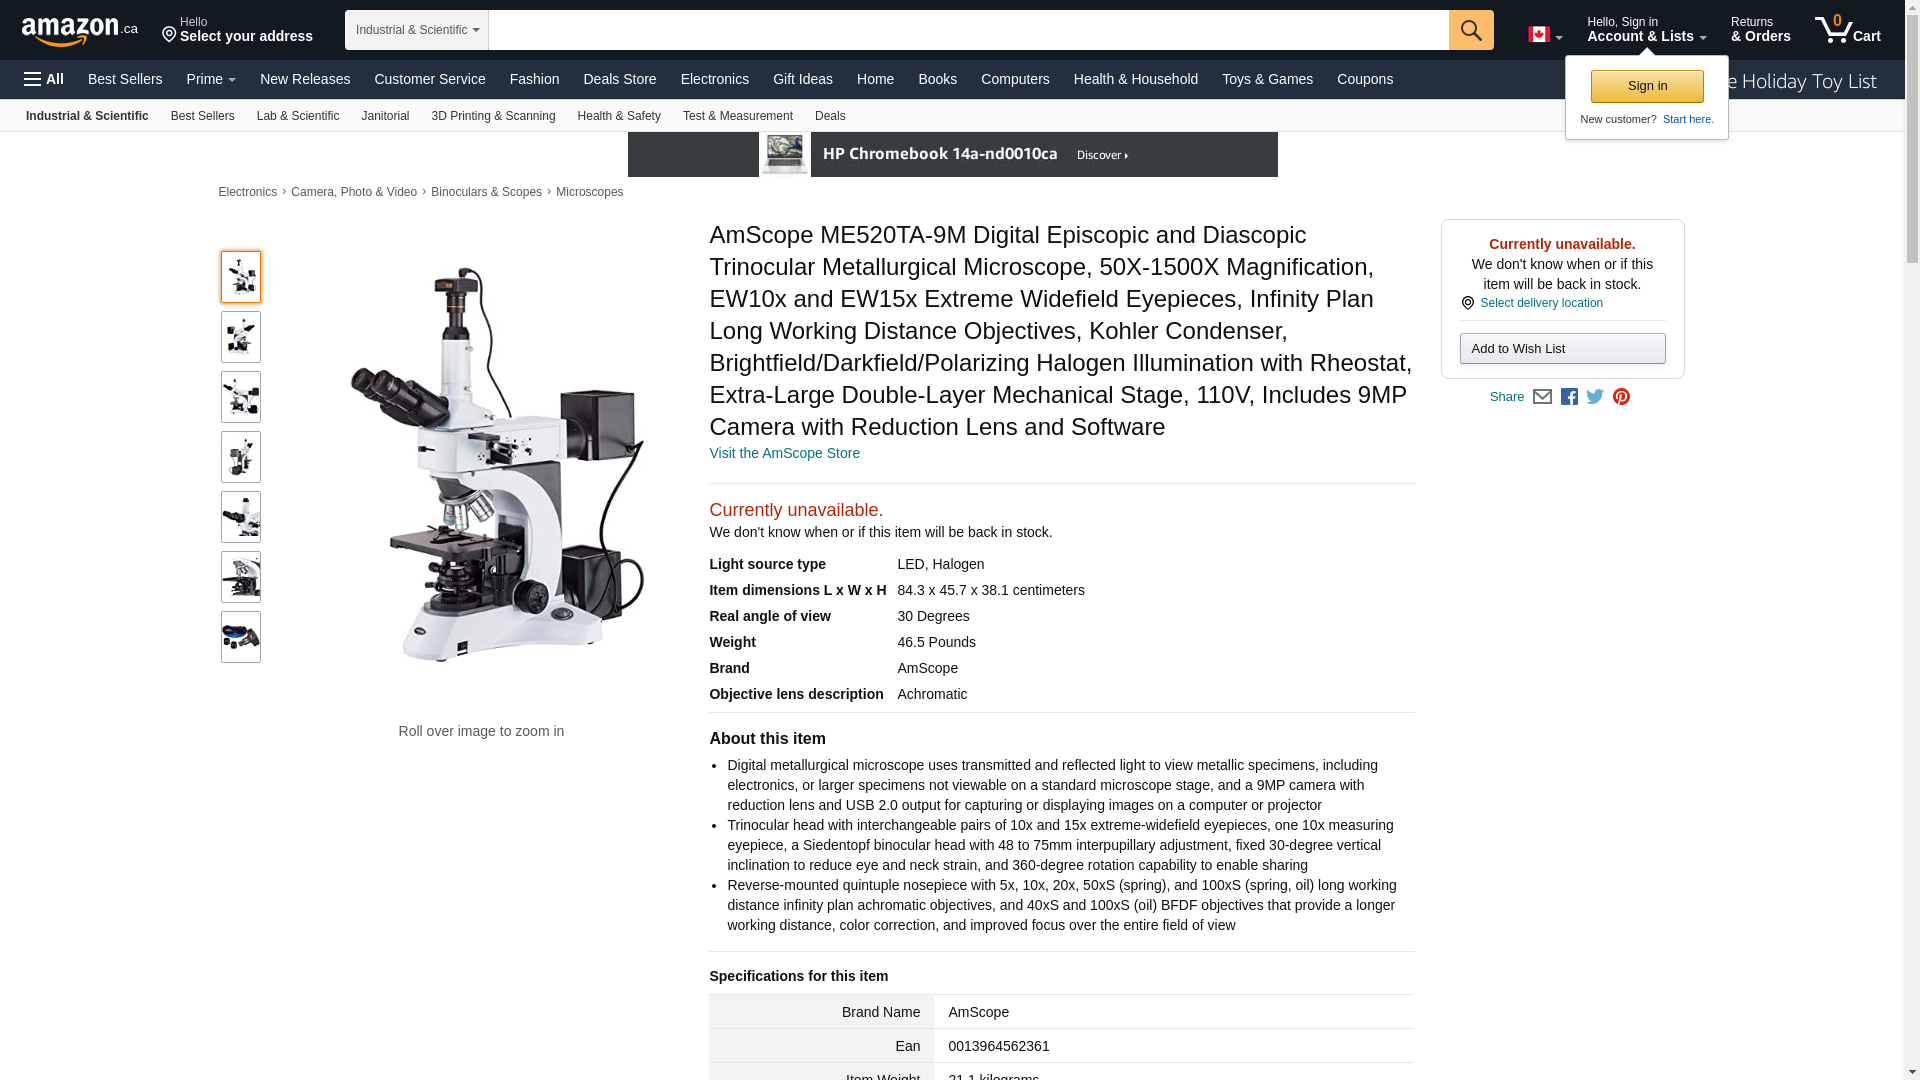
Task: Expand the Industrial & Scientific search category dropdown
Action: click(417, 30)
